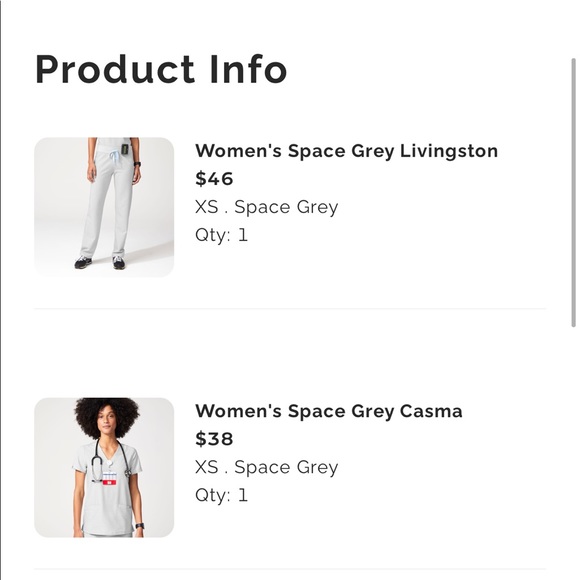Screen dimensions: 580x580
Task: Select the $38 price label
Action: (214, 439)
